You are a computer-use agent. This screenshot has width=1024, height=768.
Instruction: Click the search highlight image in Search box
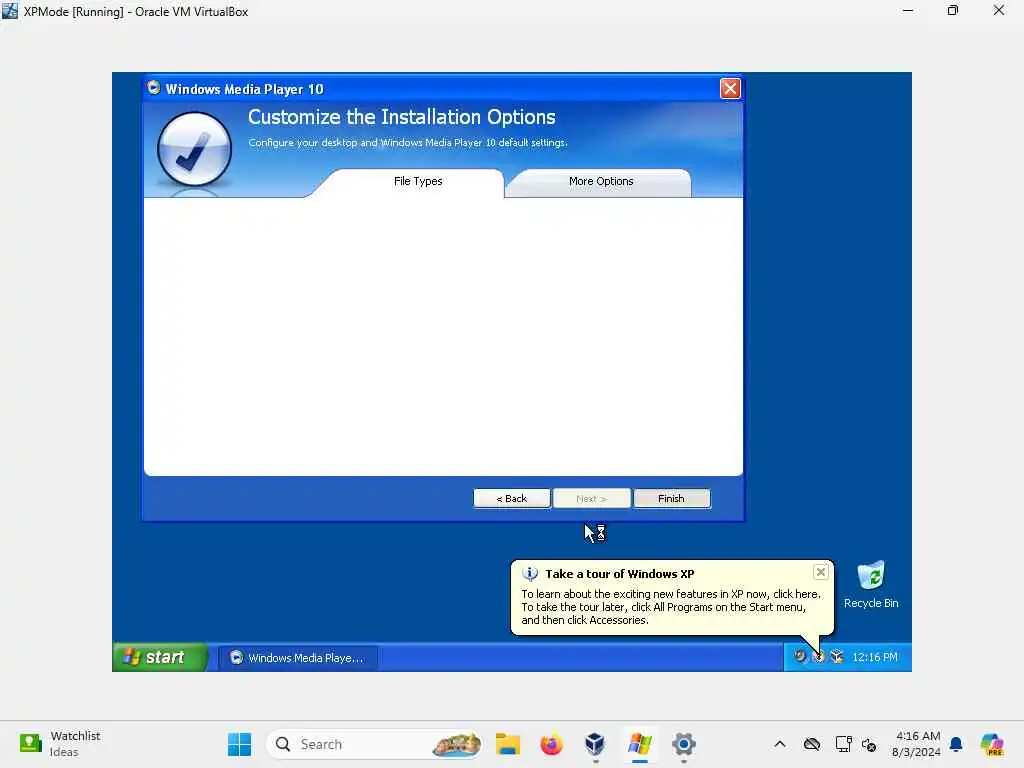pyautogui.click(x=456, y=744)
